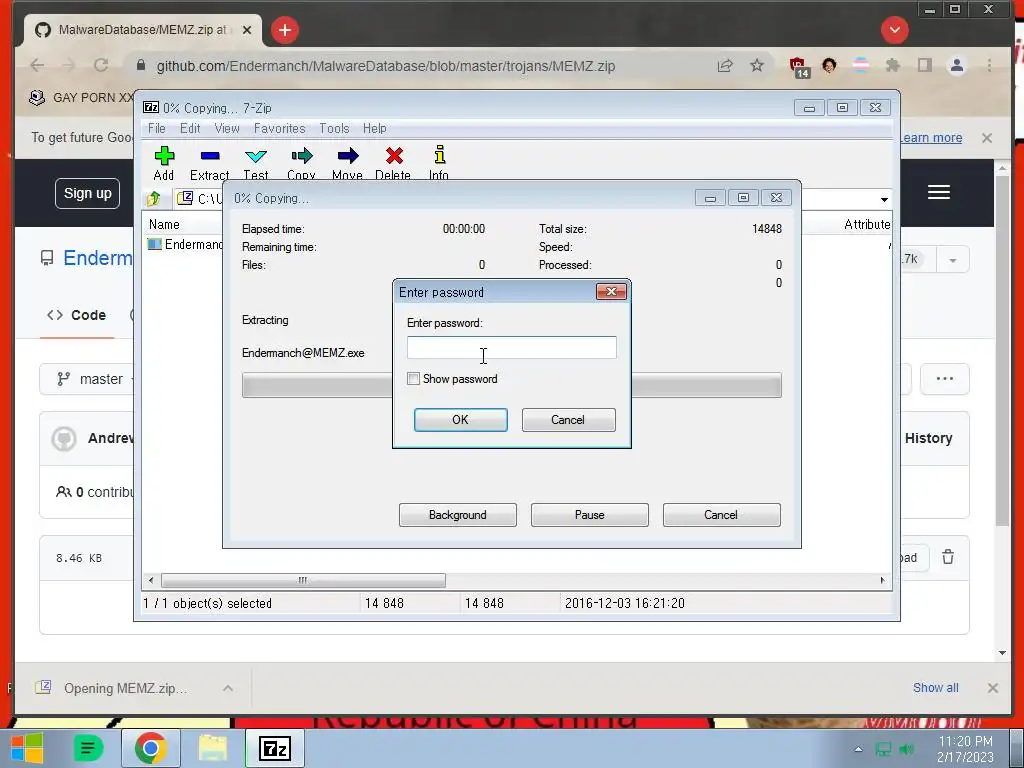Click the 7-Zip taskbar icon
The width and height of the screenshot is (1024, 768).
click(275, 748)
